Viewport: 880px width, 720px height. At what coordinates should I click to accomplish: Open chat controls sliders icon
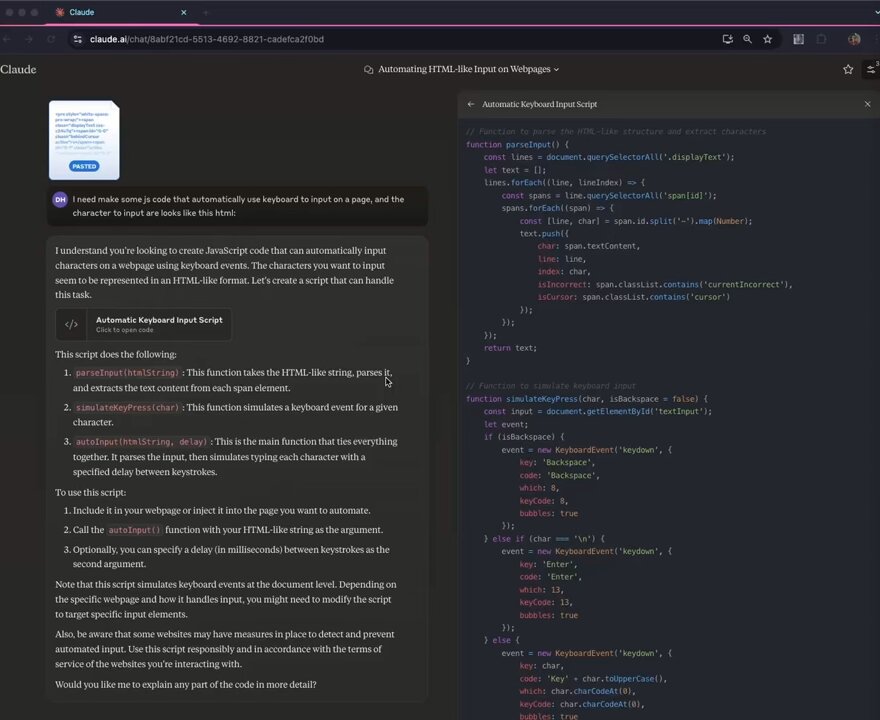point(870,70)
